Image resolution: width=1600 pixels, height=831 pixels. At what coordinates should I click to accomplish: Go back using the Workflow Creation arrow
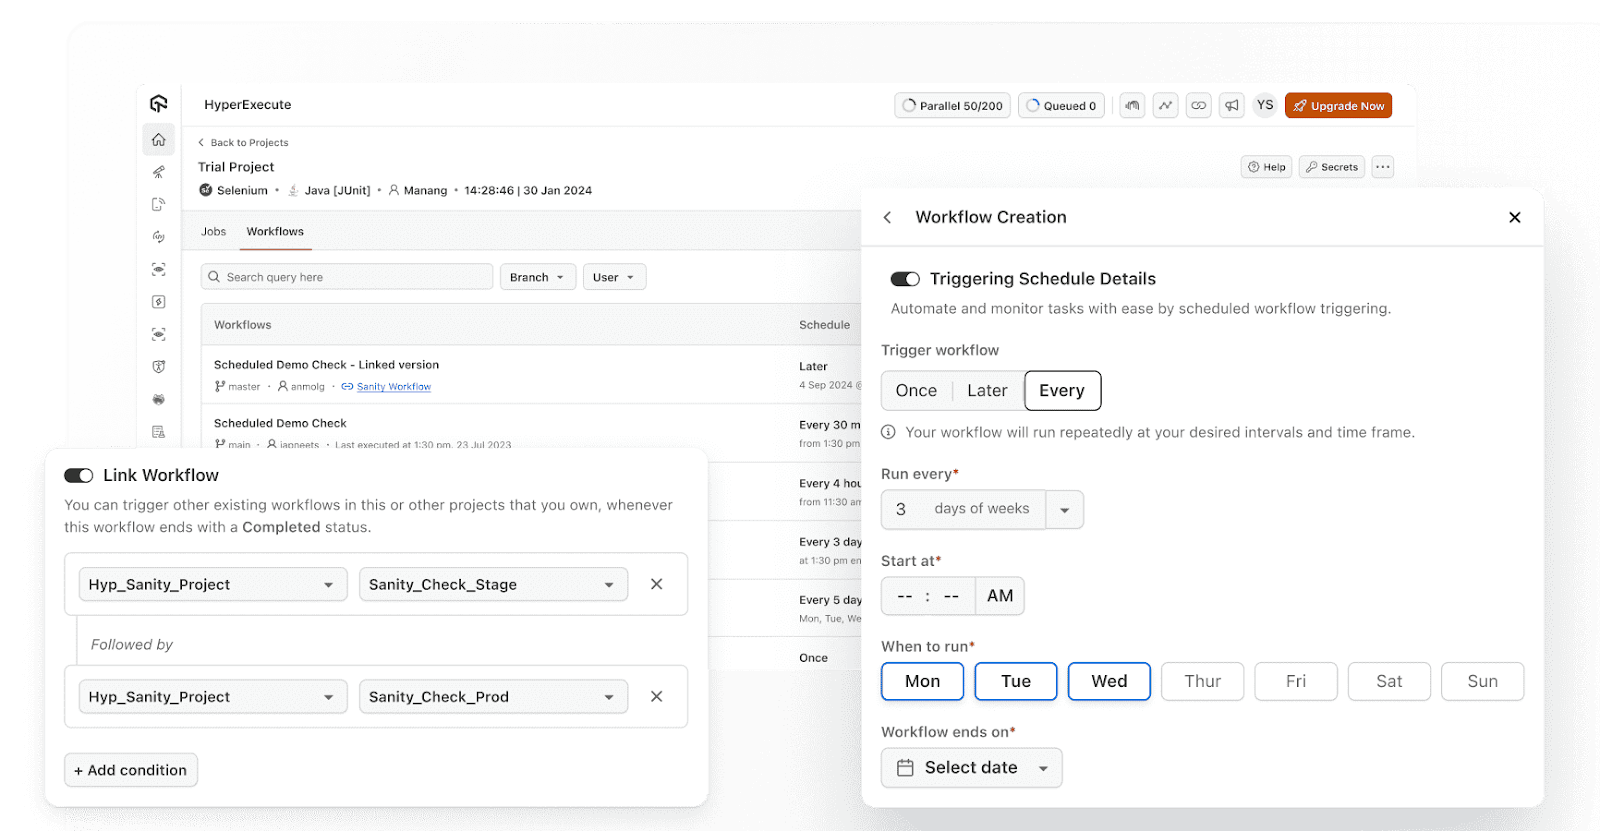[887, 217]
